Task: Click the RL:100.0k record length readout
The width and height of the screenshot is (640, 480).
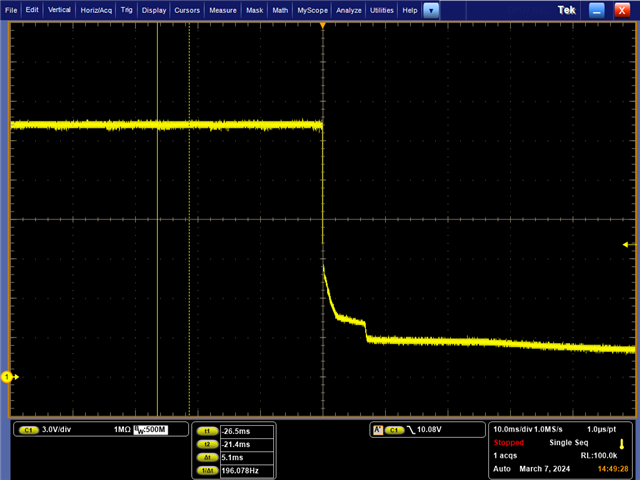Action: (599, 456)
